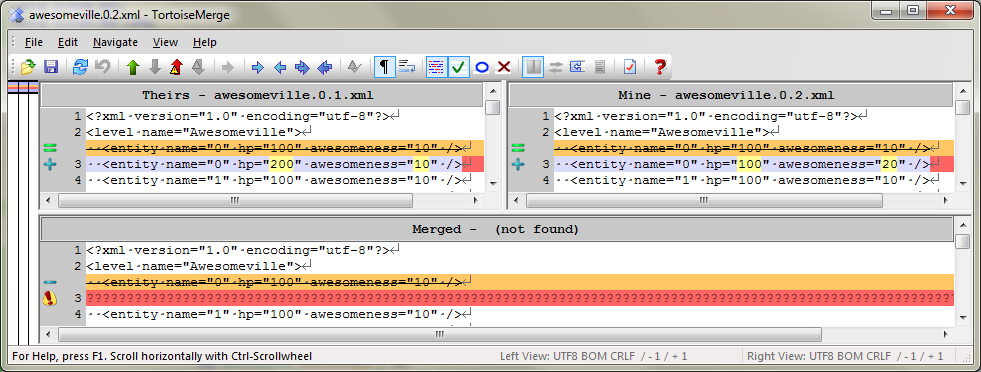Click the conflict warning marker in Merged pane
Screen dimensions: 981x372
pyautogui.click(x=50, y=299)
